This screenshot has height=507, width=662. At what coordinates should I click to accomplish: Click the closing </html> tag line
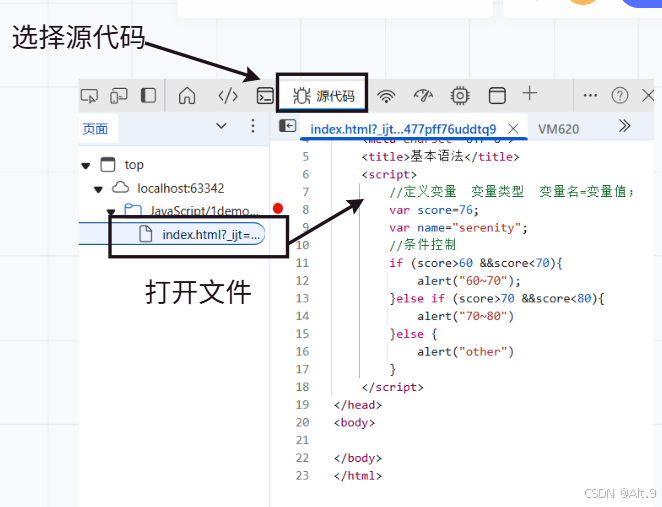[x=358, y=476]
